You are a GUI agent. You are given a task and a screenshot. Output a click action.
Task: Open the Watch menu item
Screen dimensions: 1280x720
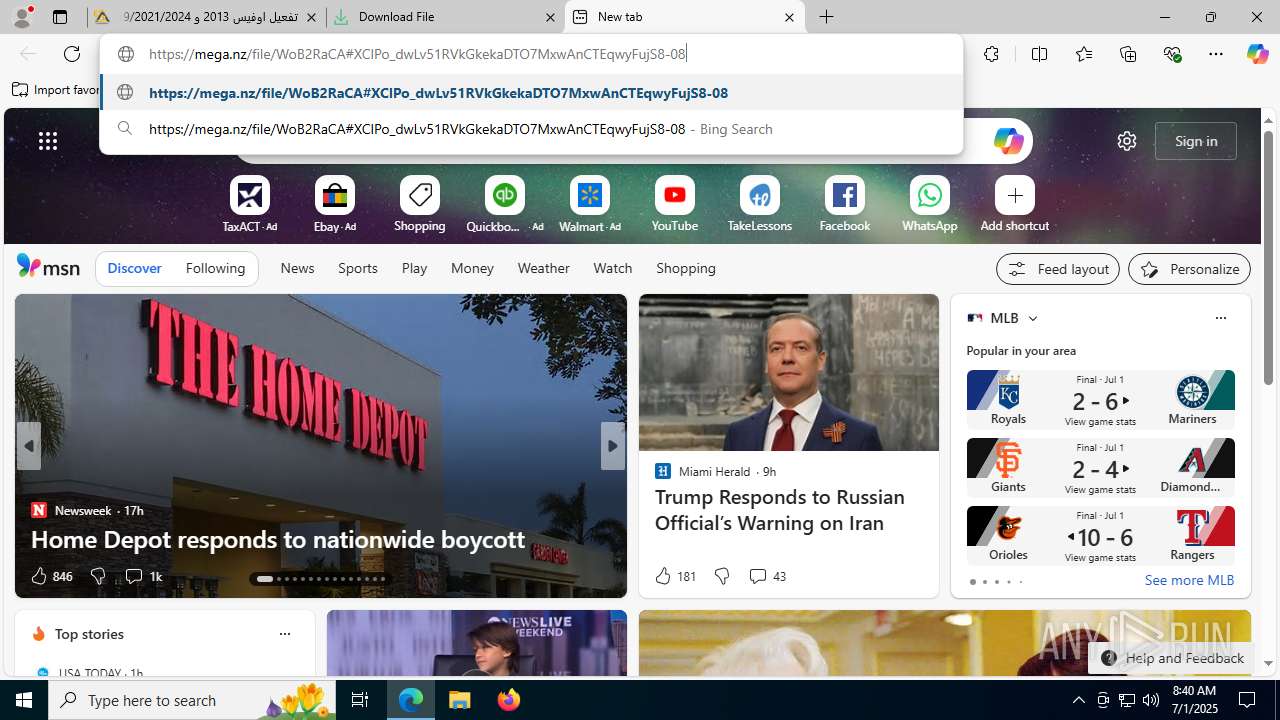pyautogui.click(x=613, y=268)
